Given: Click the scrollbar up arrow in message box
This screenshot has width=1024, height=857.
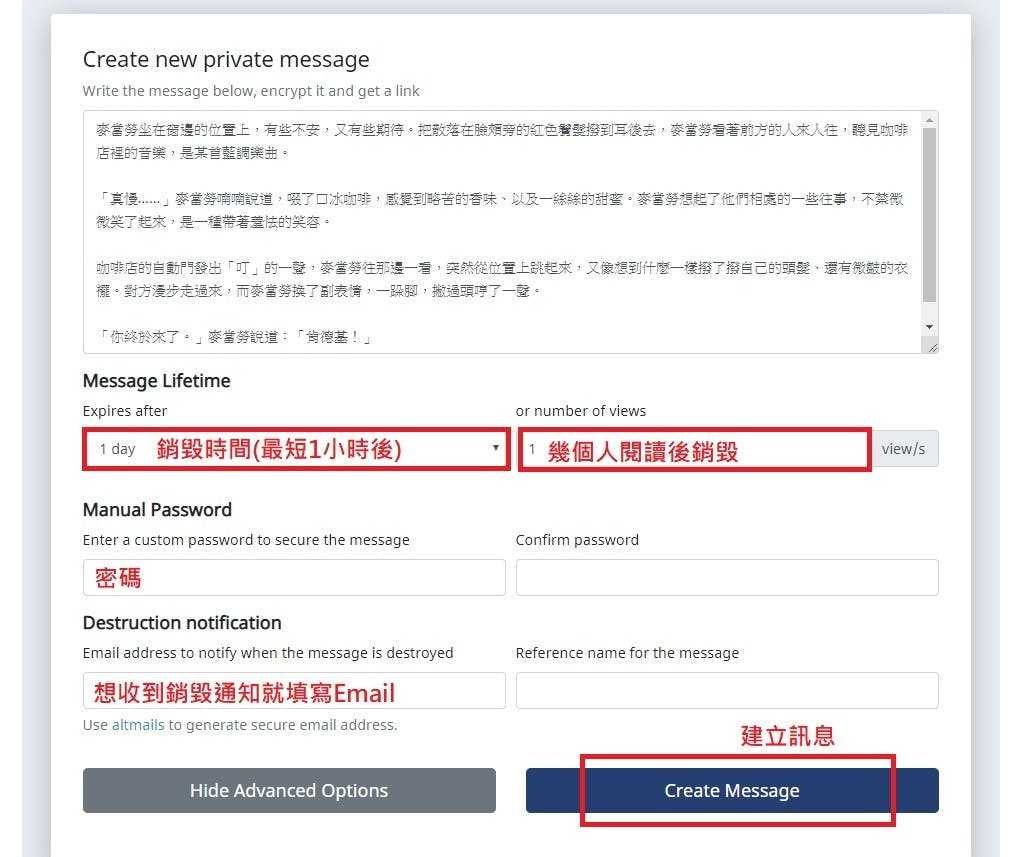Looking at the screenshot, I should click(929, 120).
